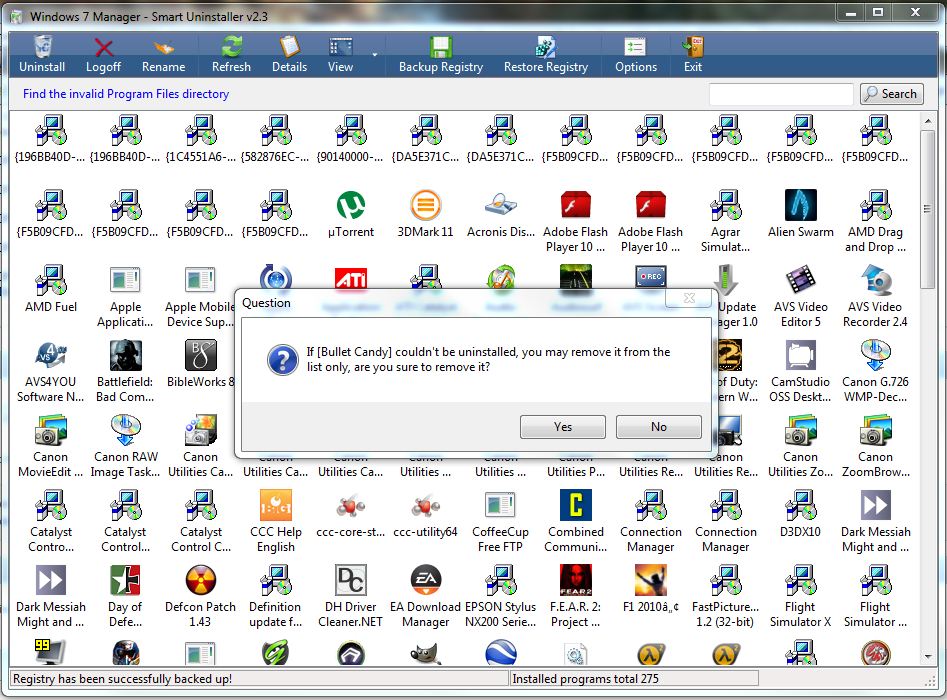Refresh the installed programs list
947x700 pixels.
(x=231, y=54)
